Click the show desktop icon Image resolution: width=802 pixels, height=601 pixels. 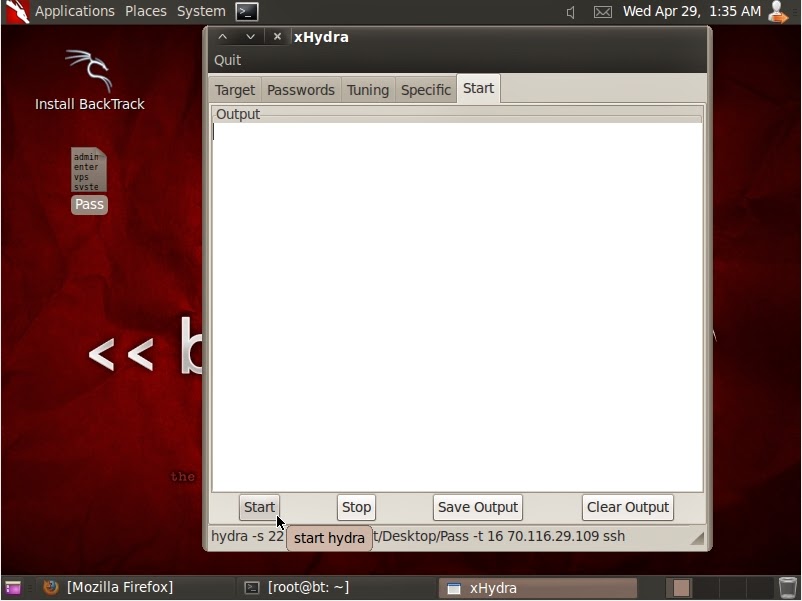pyautogui.click(x=13, y=588)
